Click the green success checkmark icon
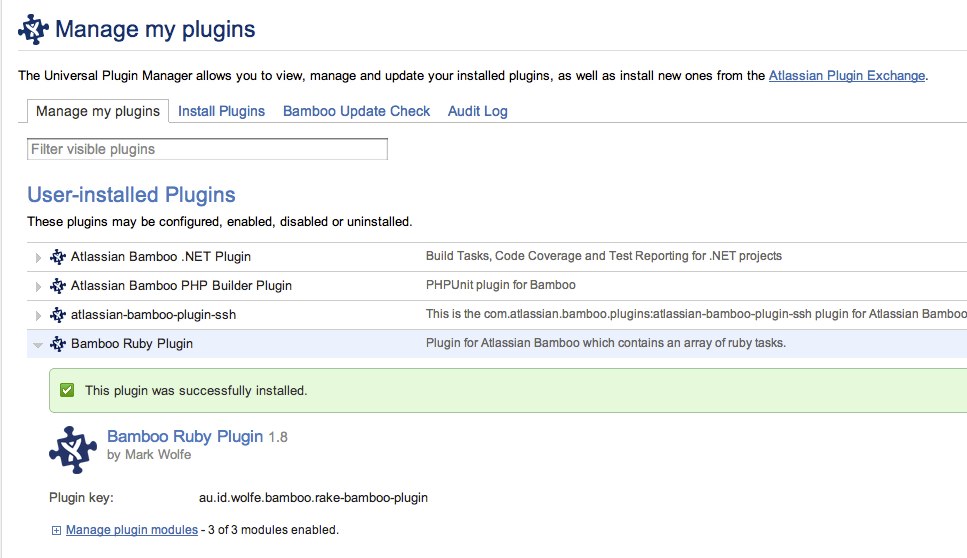Viewport: 967px width, 558px height. [x=67, y=390]
